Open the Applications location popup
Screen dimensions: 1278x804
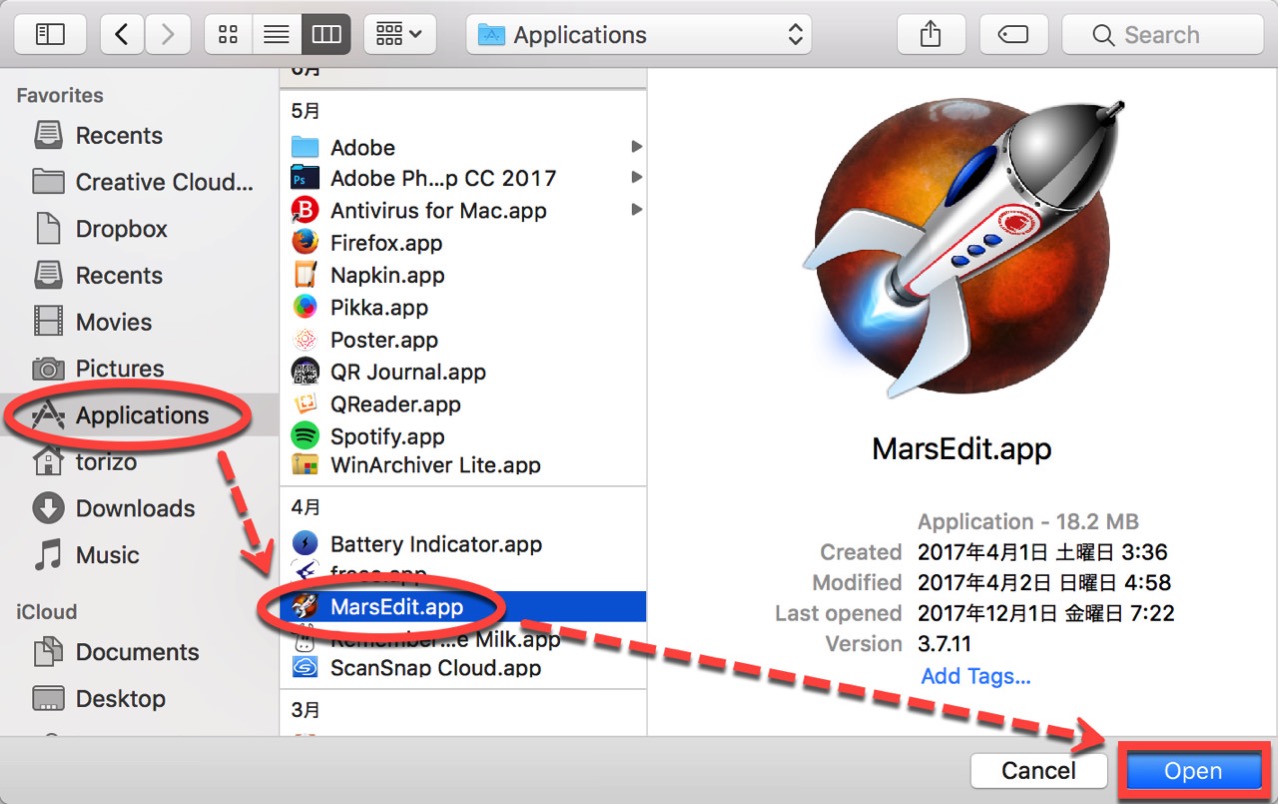640,35
